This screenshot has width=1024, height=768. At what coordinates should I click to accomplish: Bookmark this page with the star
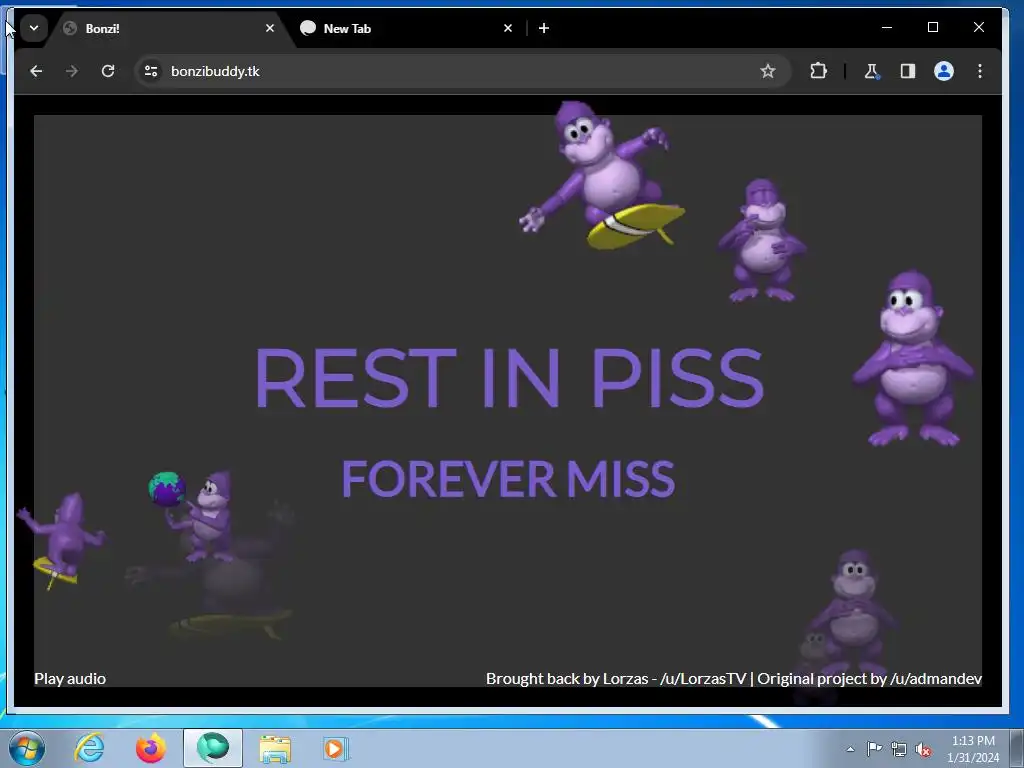click(x=767, y=71)
